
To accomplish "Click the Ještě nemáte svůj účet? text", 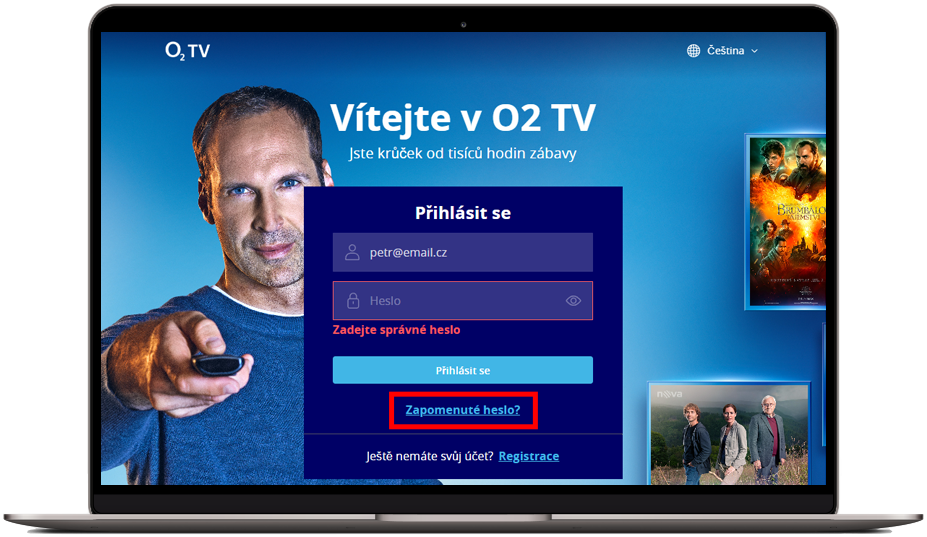I will [429, 456].
